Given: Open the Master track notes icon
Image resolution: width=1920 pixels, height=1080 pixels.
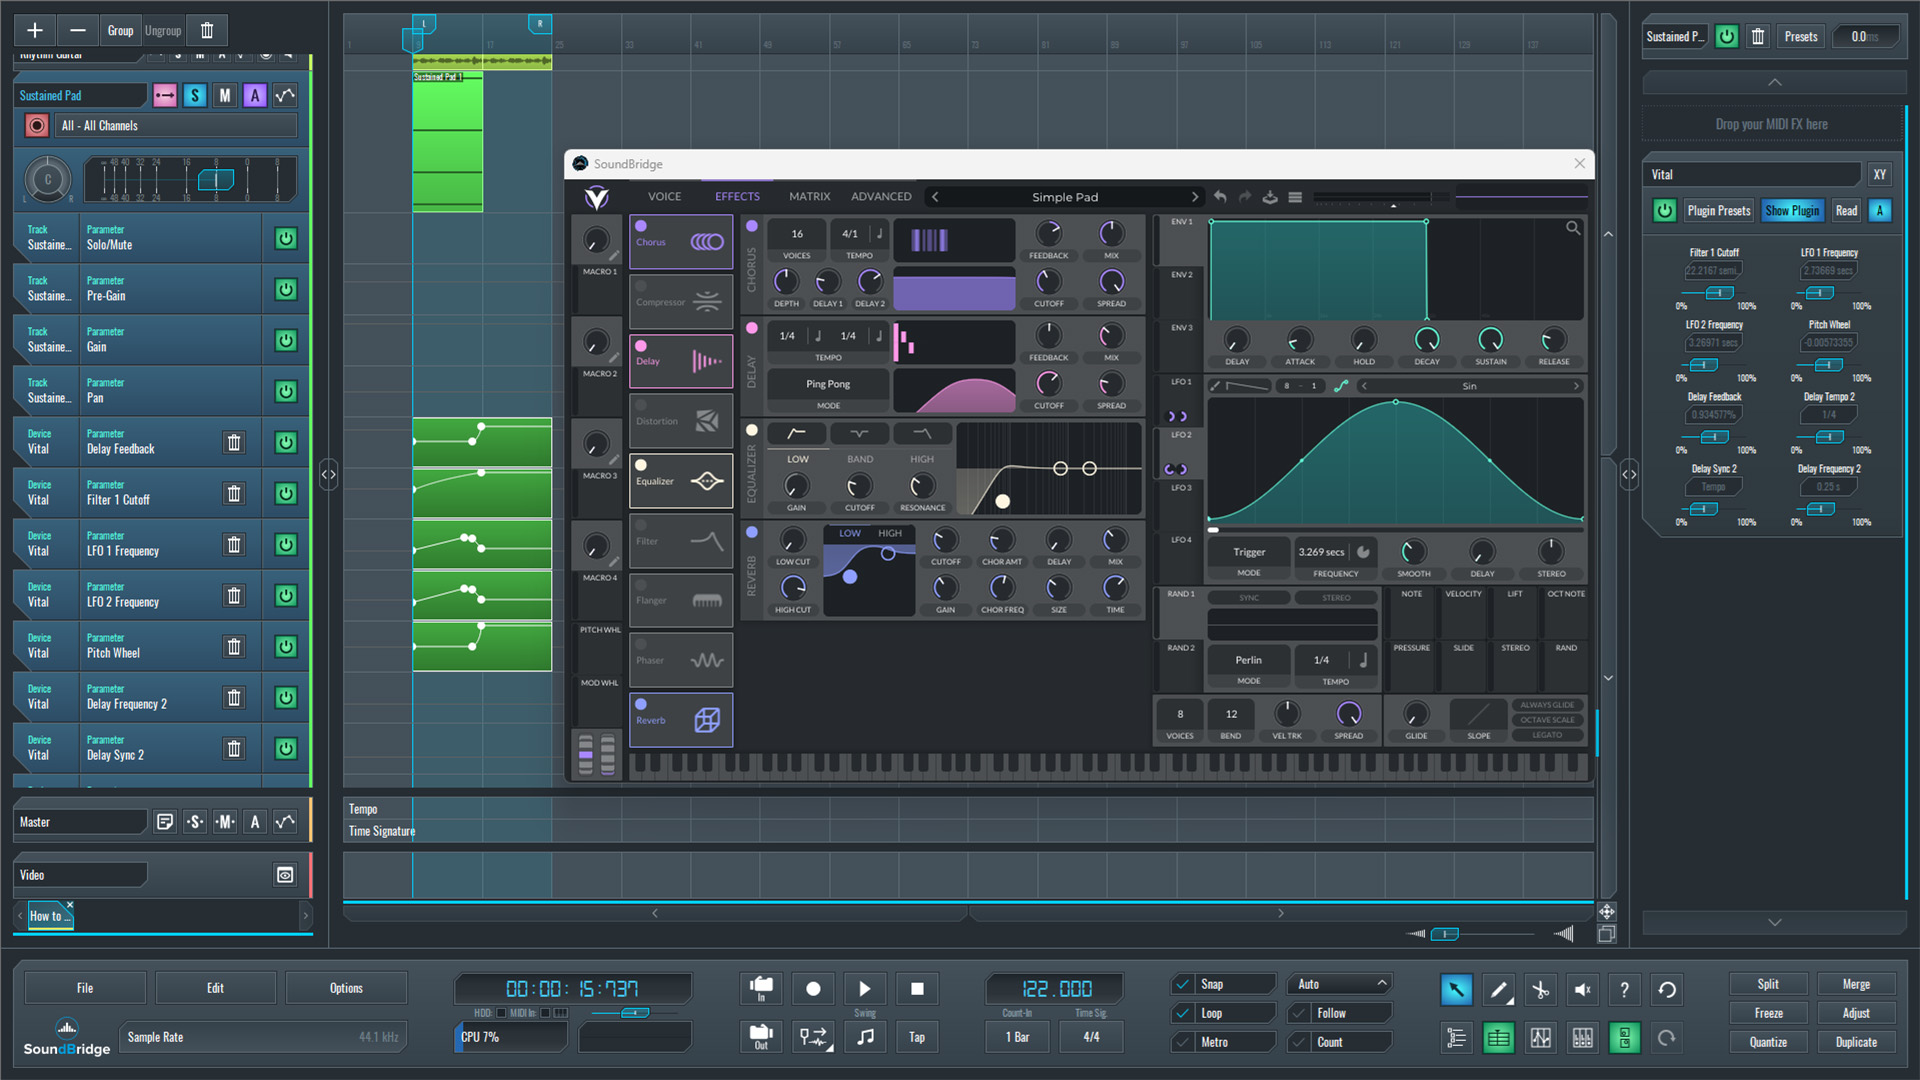Looking at the screenshot, I should click(x=165, y=822).
